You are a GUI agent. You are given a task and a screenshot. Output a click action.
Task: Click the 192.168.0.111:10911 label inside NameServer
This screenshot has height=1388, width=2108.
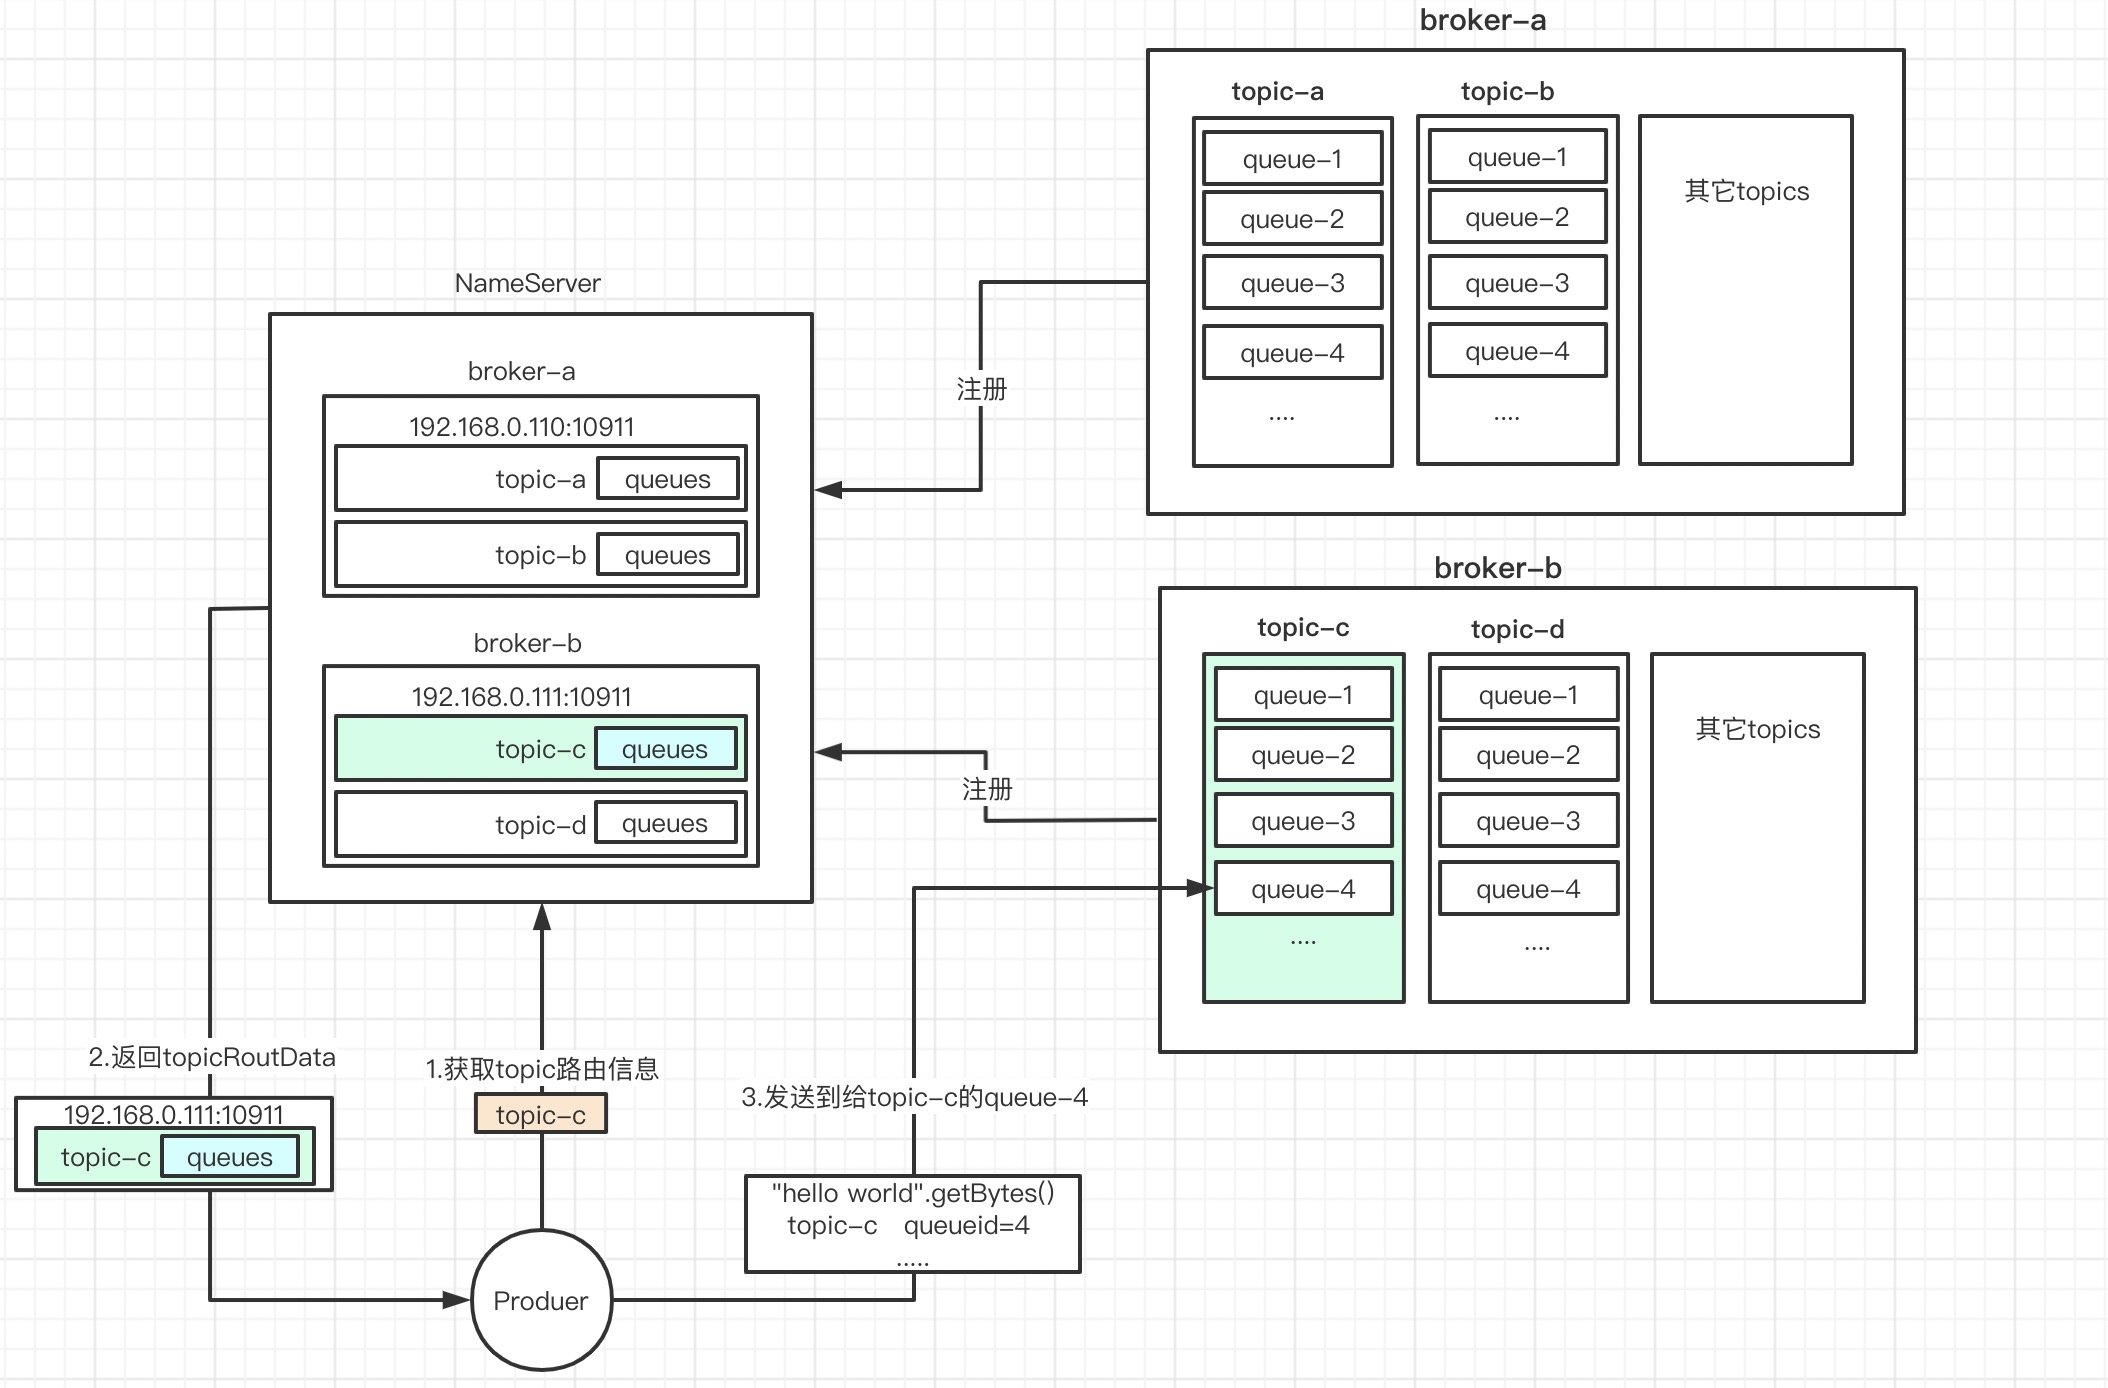point(522,697)
